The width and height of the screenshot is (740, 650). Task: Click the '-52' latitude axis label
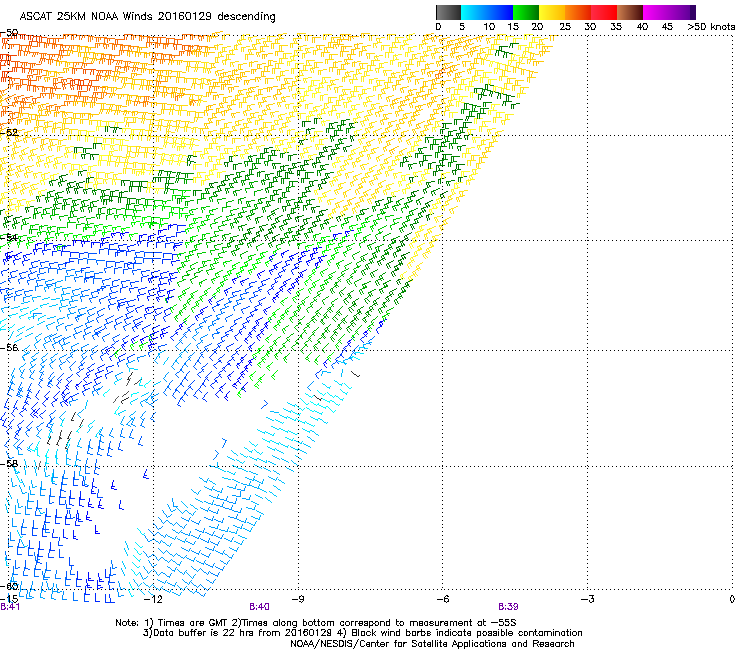9,133
